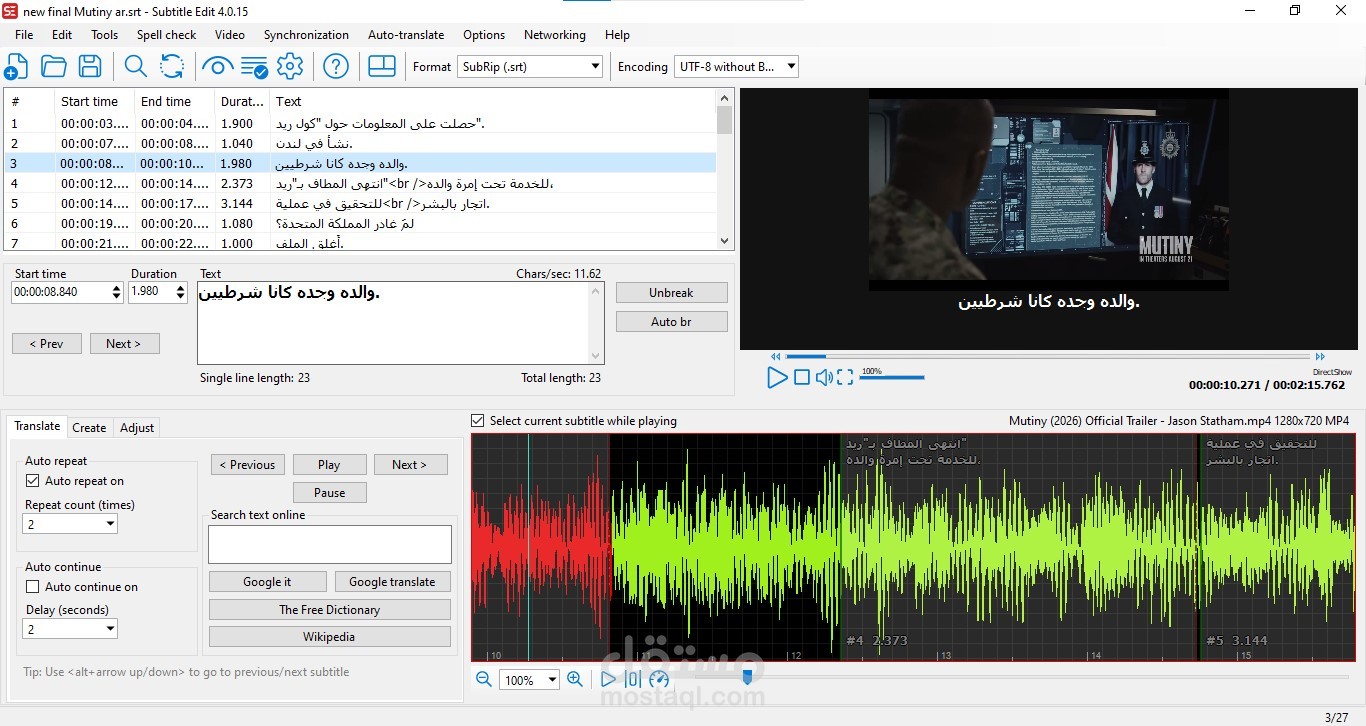Open the Auto-translate menu
Image resolution: width=1366 pixels, height=726 pixels.
coord(406,35)
